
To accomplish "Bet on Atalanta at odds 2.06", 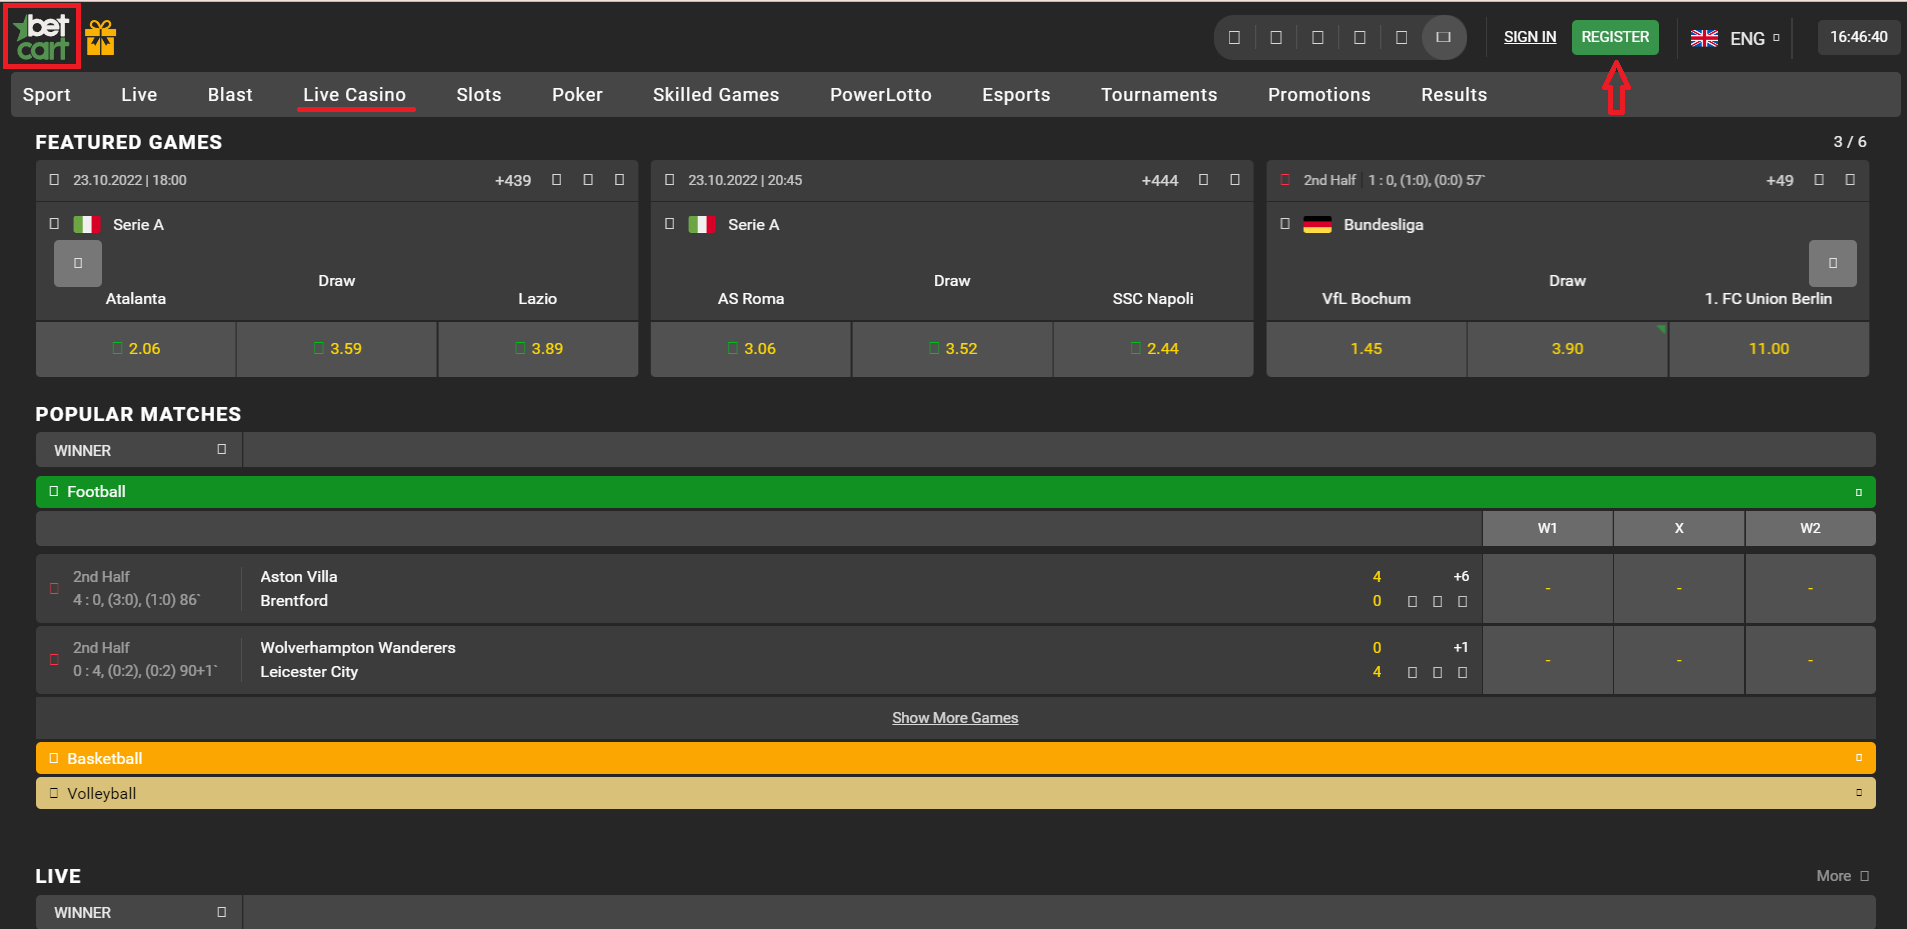I will point(136,349).
